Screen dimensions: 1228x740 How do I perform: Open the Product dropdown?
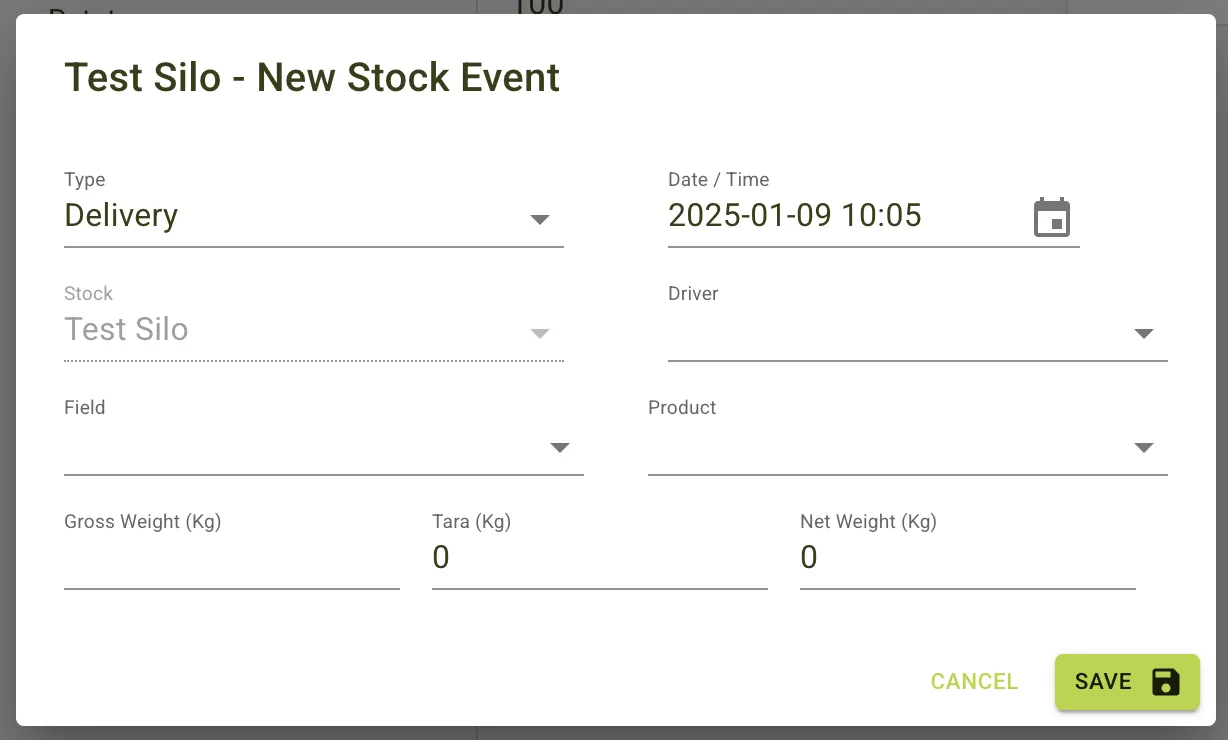[1144, 447]
